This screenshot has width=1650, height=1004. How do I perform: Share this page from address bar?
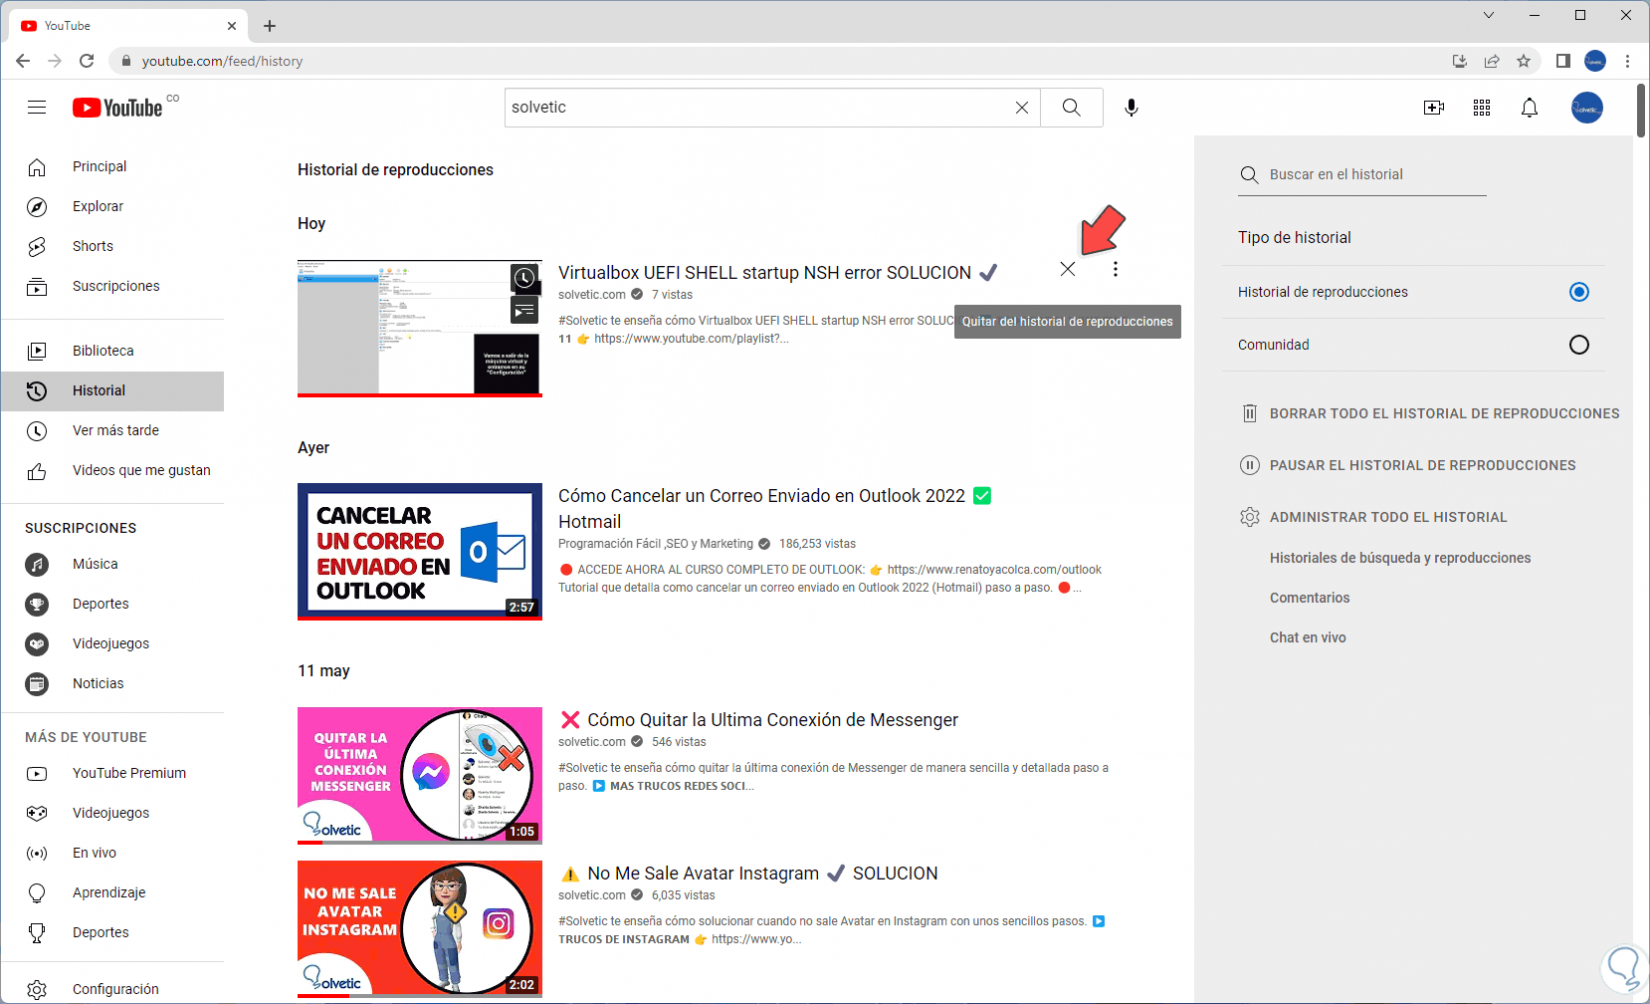[1491, 61]
